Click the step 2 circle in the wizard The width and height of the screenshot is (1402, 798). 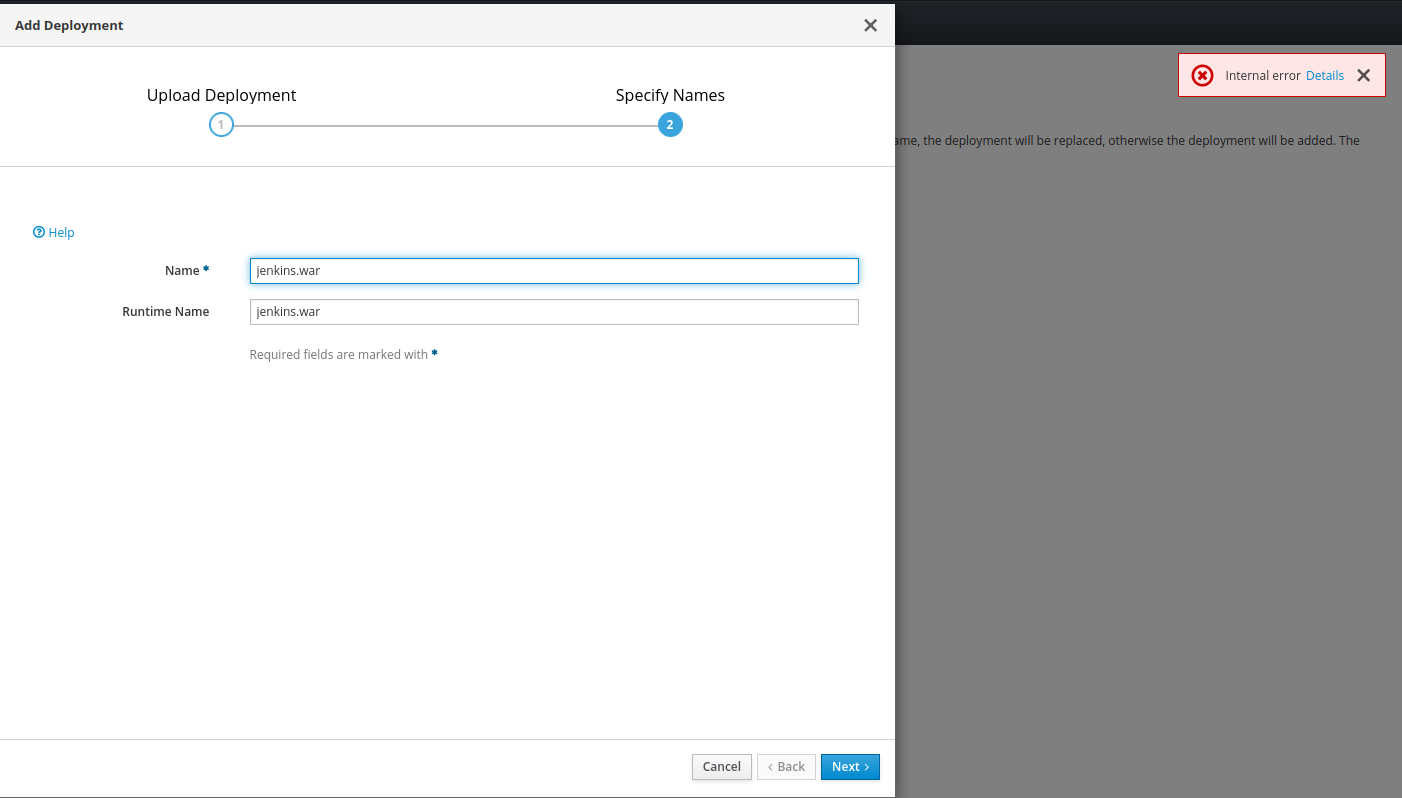(x=670, y=125)
